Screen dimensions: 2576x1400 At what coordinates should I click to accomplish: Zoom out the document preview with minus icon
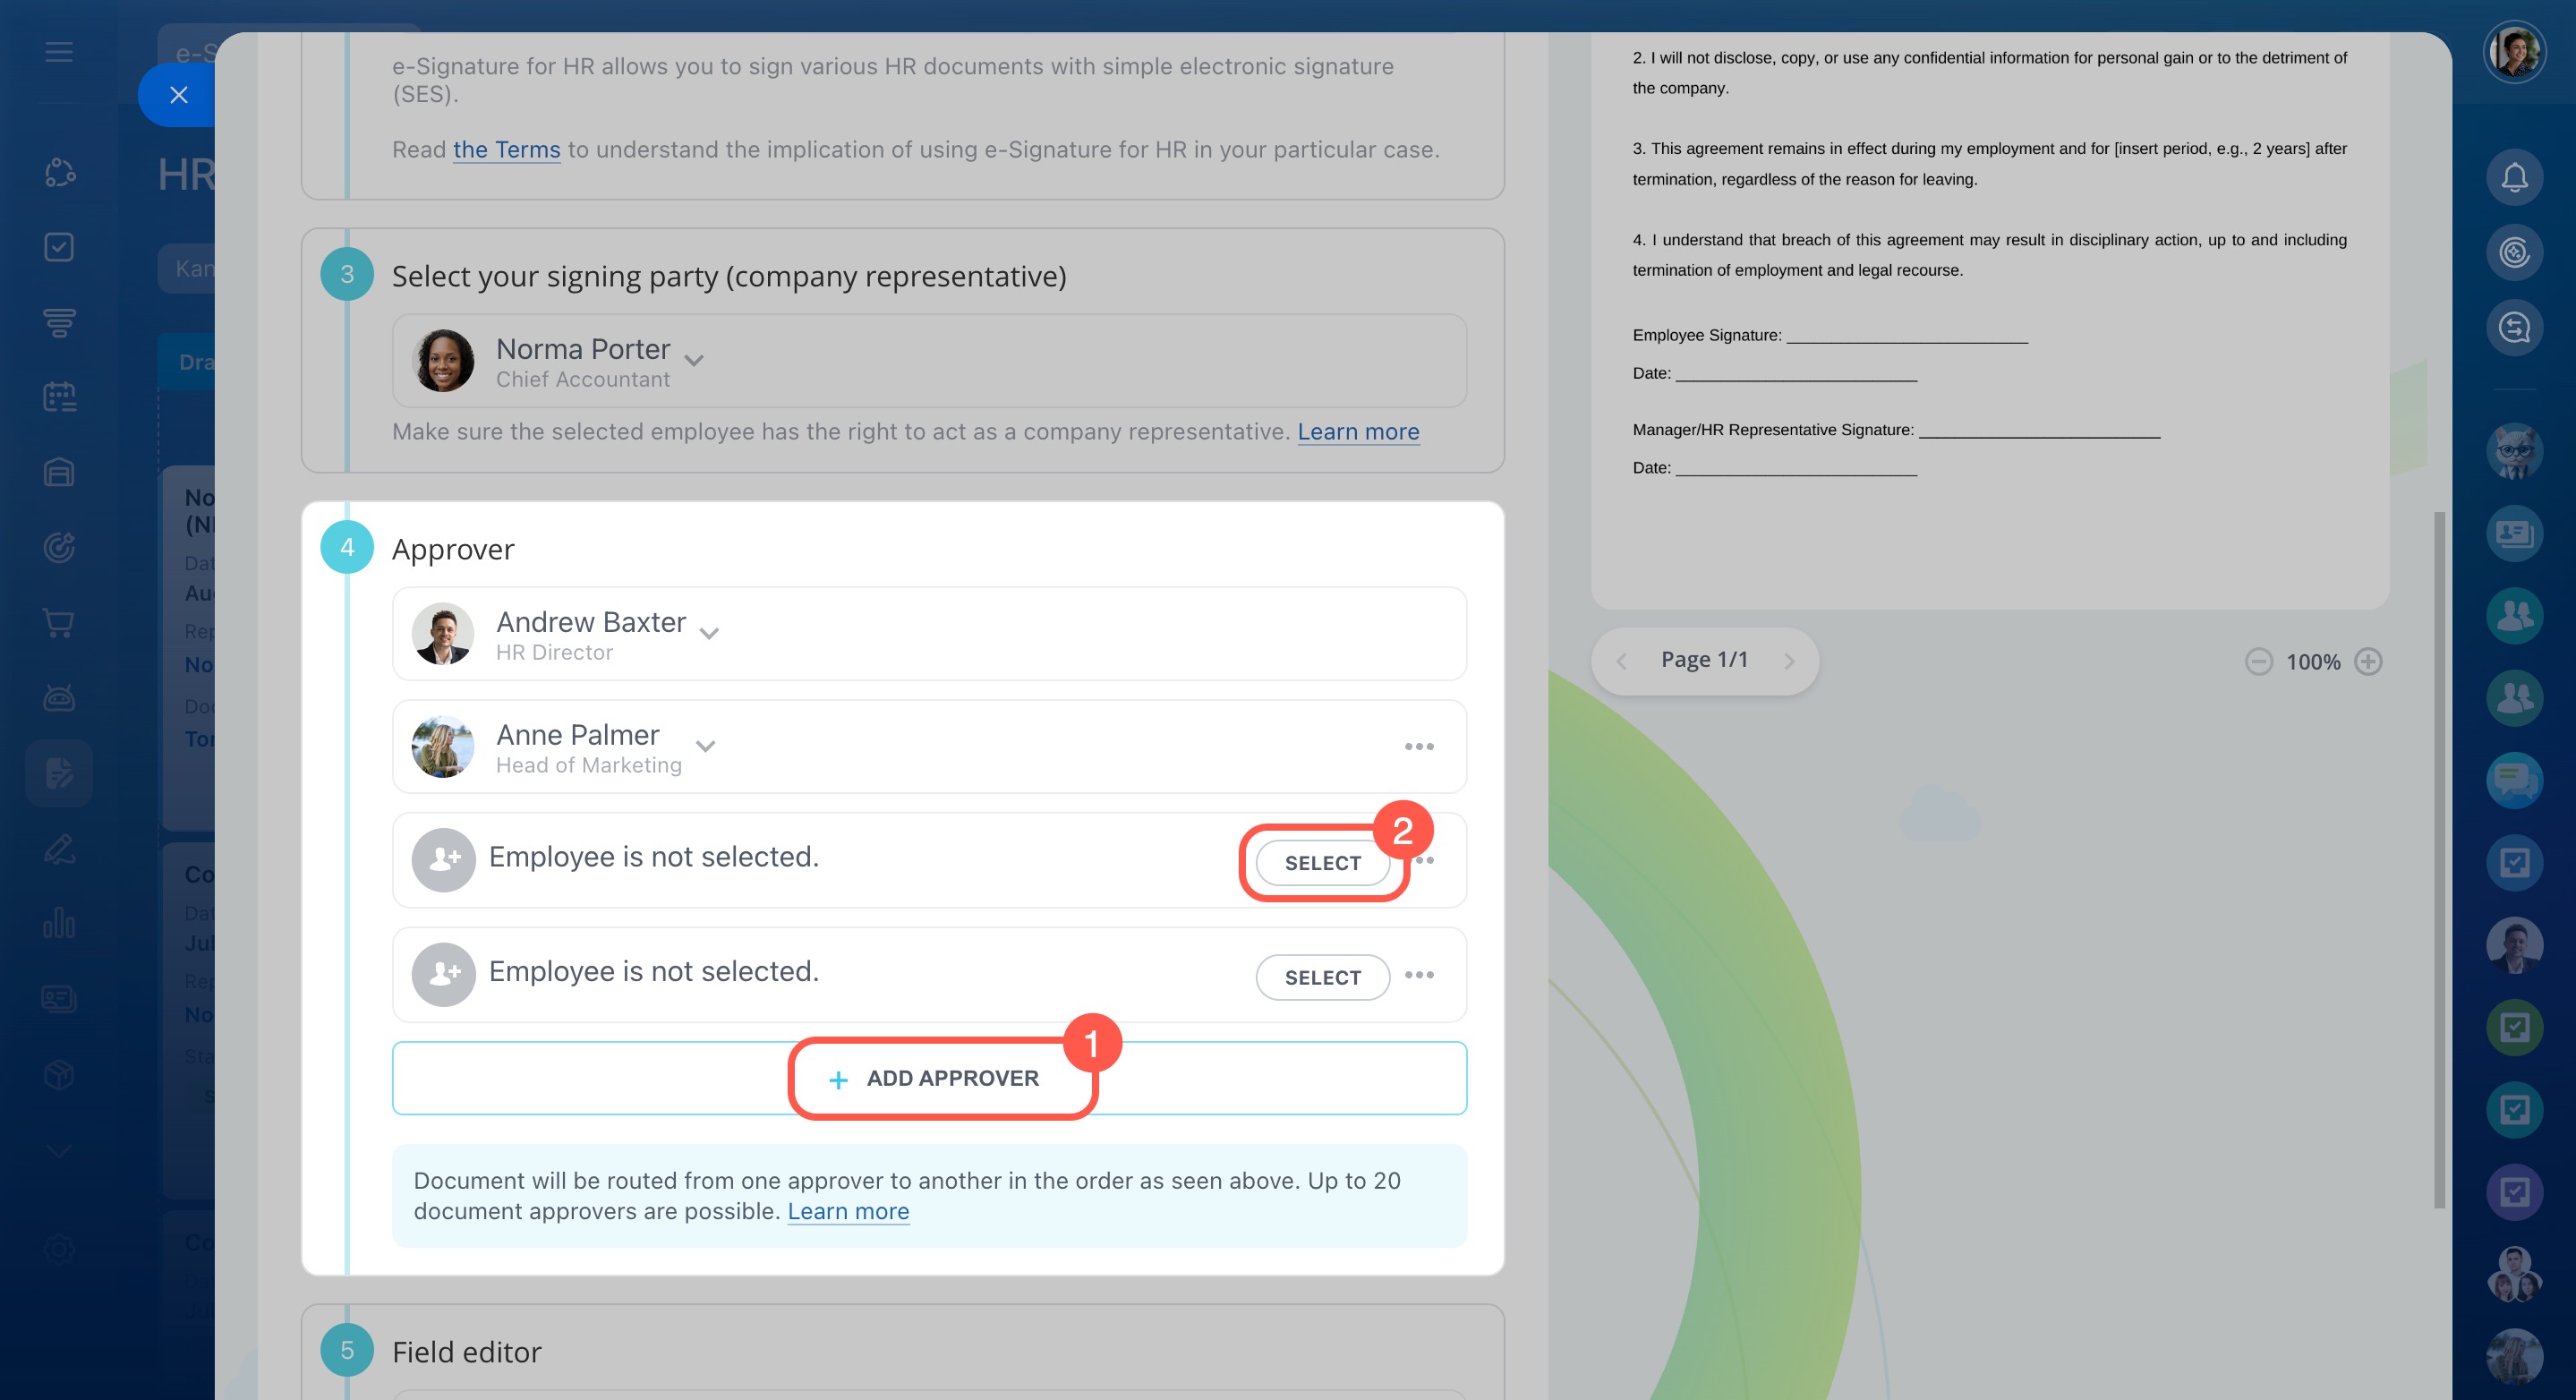[x=2259, y=661]
